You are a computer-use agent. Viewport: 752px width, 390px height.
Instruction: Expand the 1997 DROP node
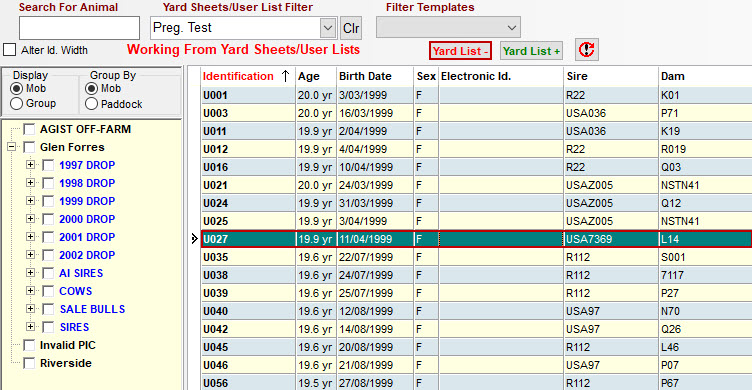30,165
